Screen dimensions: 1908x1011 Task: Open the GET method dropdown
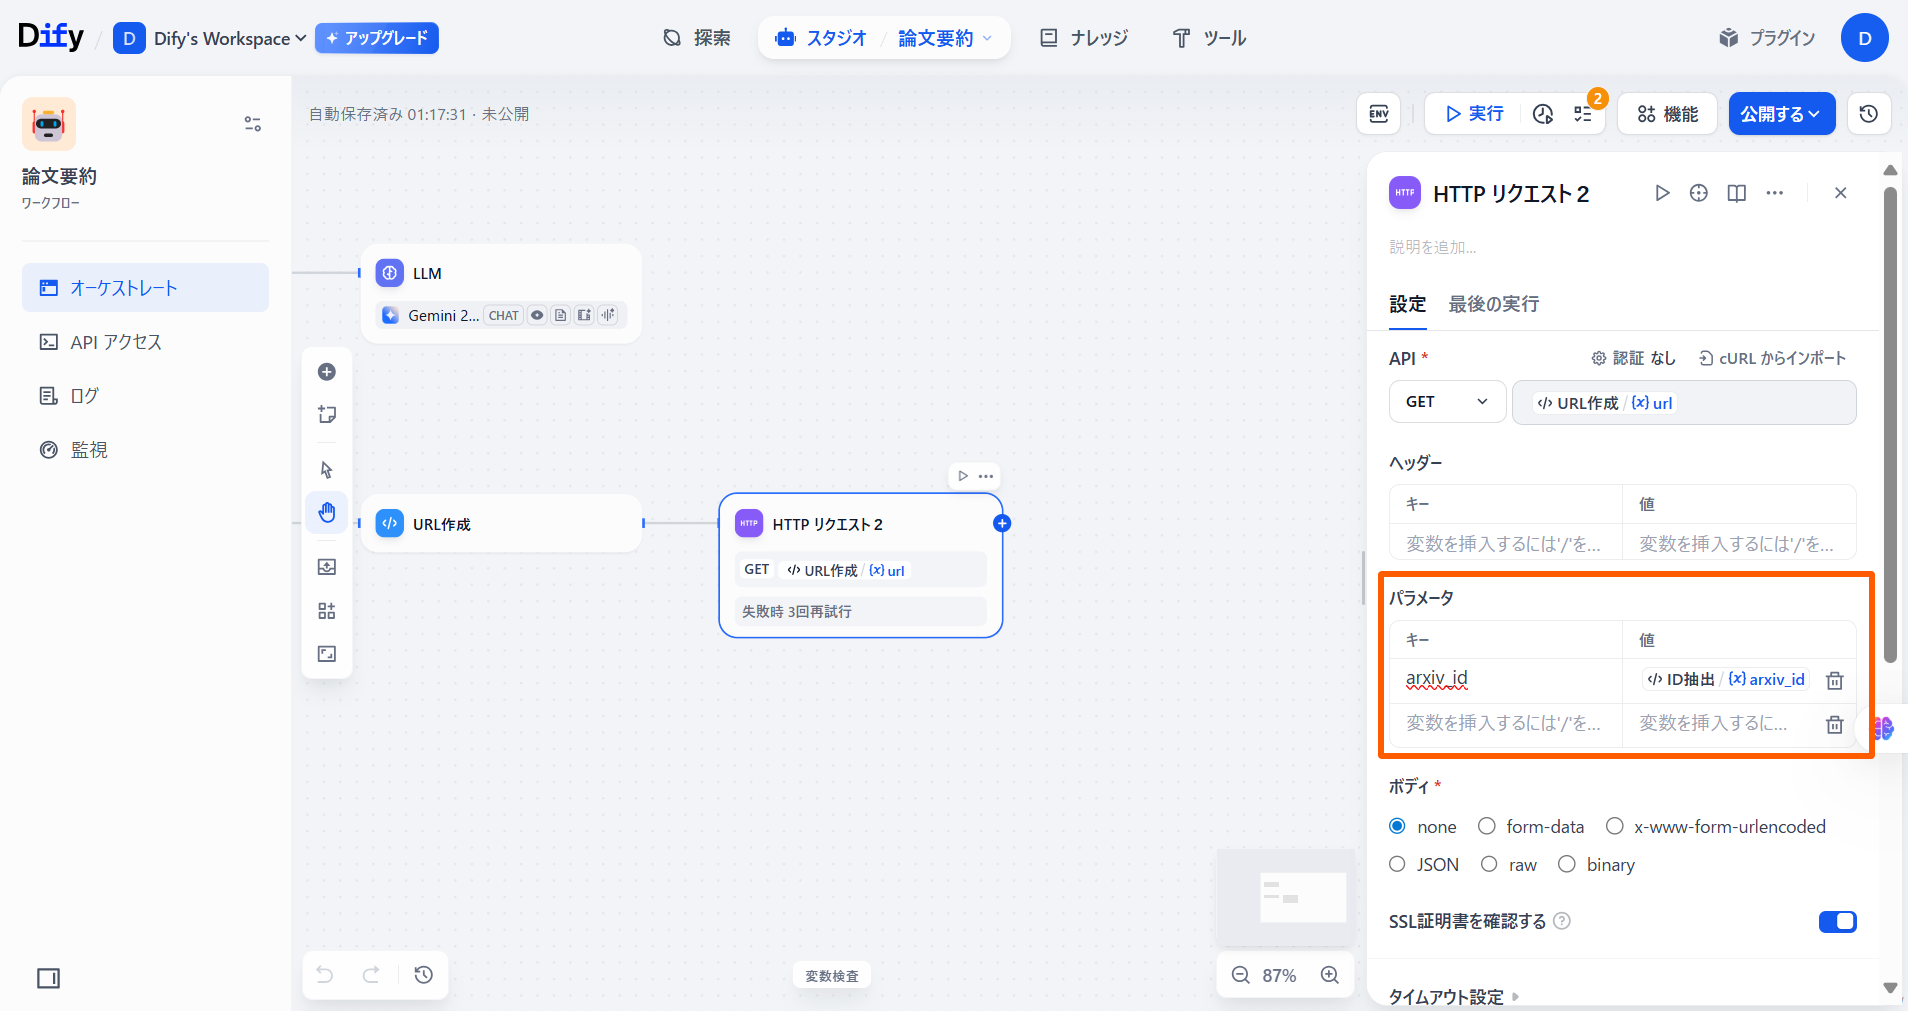click(x=1446, y=402)
